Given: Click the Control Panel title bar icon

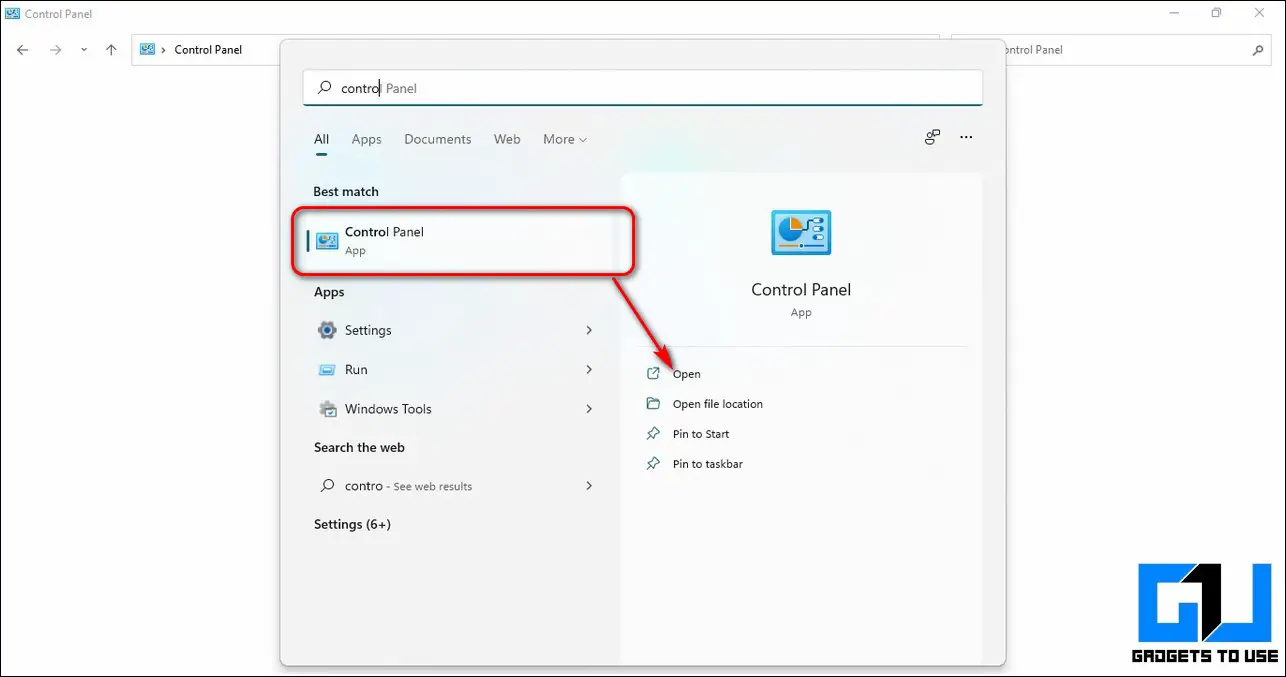Looking at the screenshot, I should tap(12, 14).
